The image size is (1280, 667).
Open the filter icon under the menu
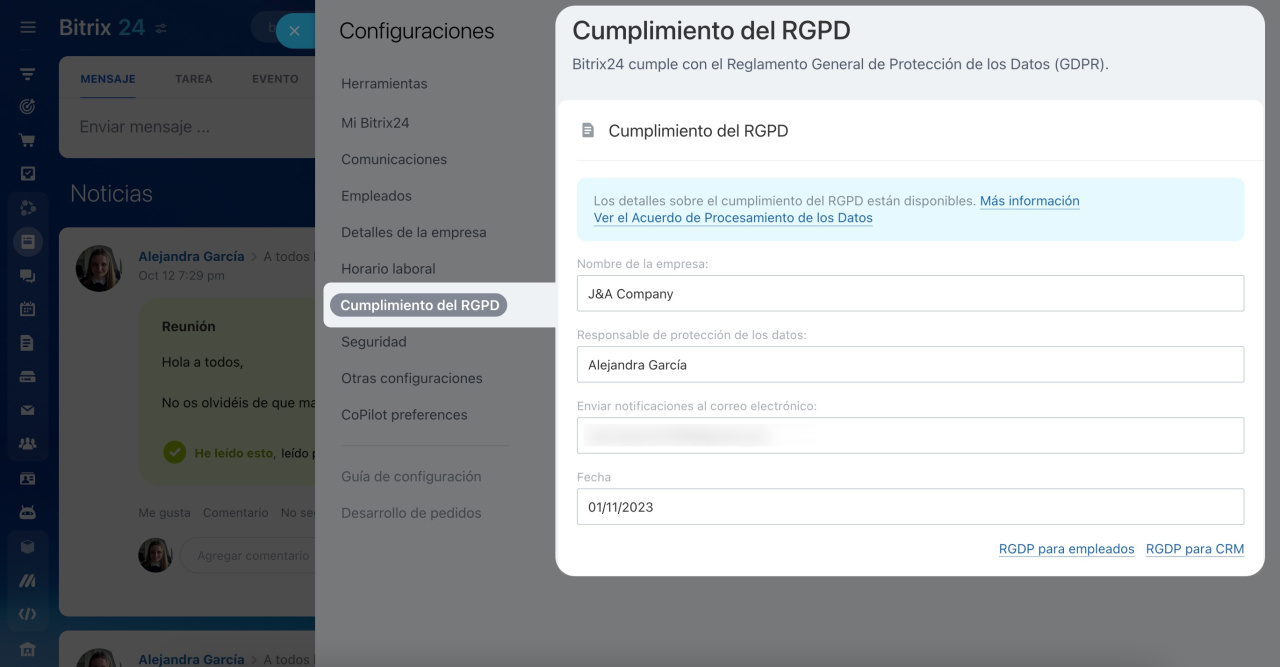point(27,73)
